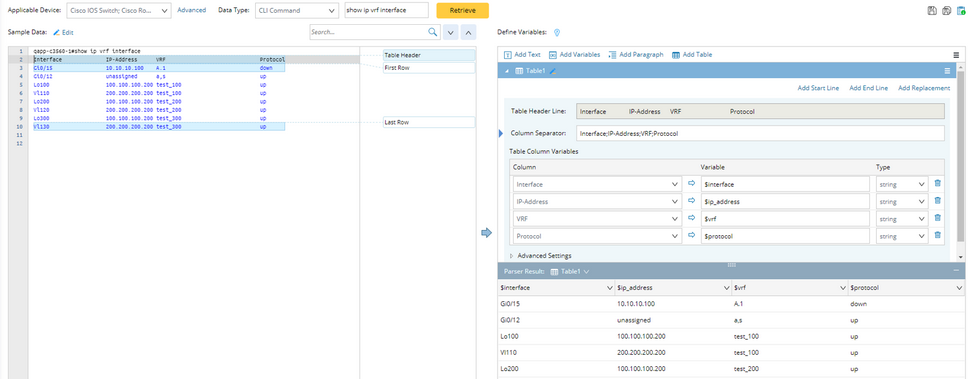Open the Table1 header hamburger menu
The height and width of the screenshot is (379, 968).
pyautogui.click(x=948, y=71)
